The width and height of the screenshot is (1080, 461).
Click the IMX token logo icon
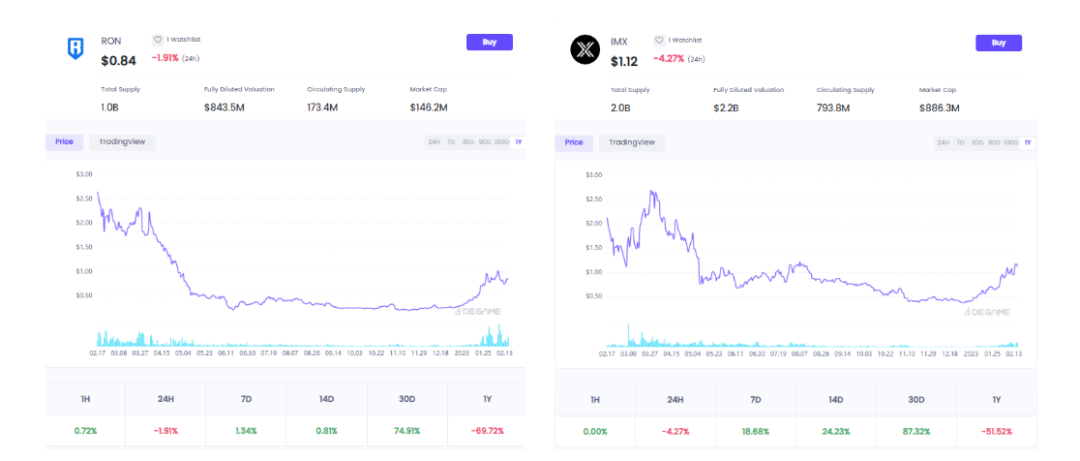(x=584, y=49)
